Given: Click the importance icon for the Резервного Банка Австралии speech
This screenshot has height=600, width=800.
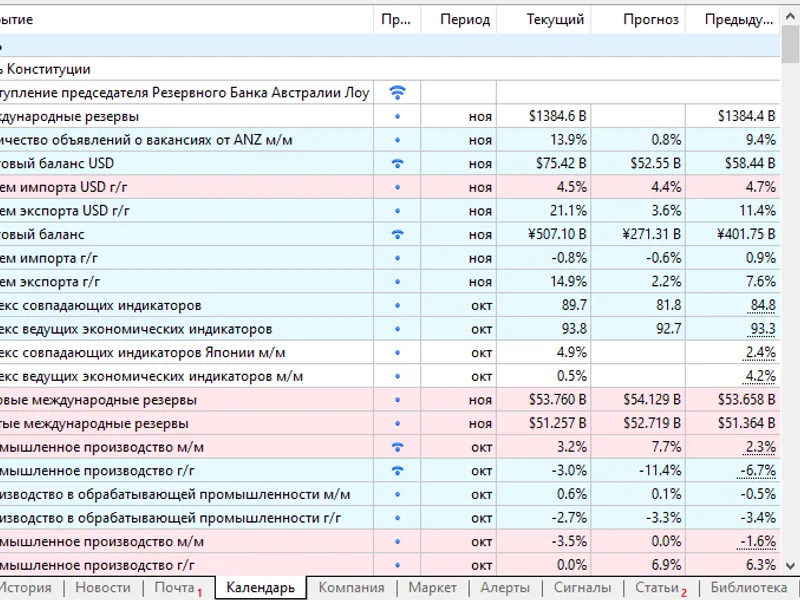Looking at the screenshot, I should tap(397, 92).
